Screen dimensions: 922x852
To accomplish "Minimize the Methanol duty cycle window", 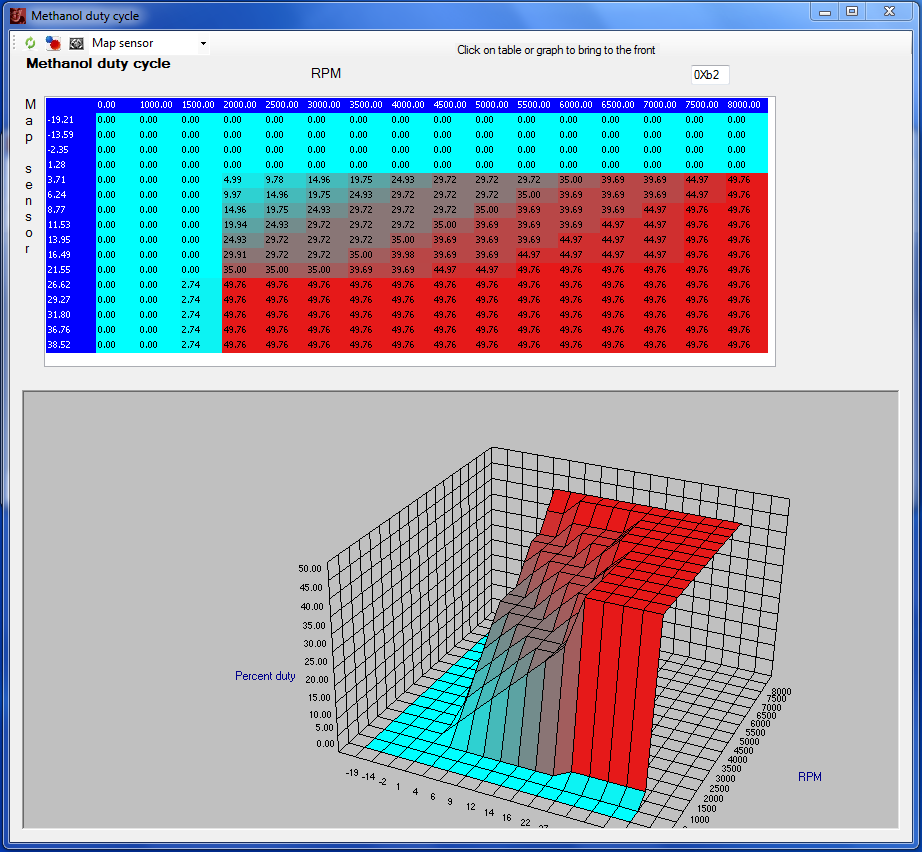I will click(x=825, y=12).
